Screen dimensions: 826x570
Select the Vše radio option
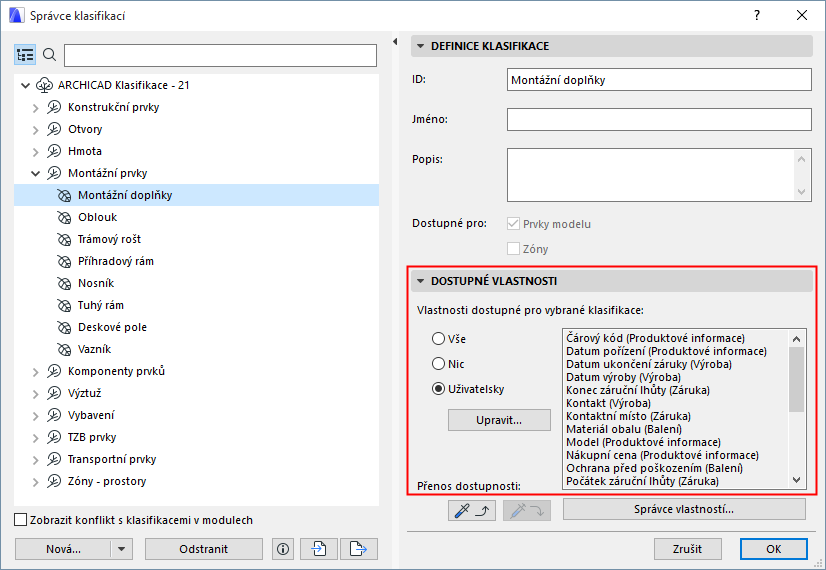[438, 339]
